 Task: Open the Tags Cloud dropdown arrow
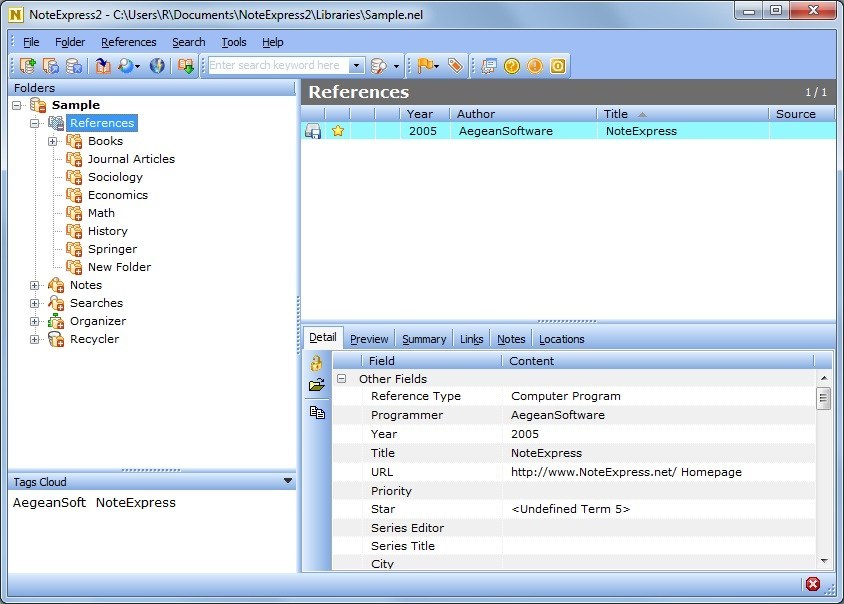click(x=288, y=481)
